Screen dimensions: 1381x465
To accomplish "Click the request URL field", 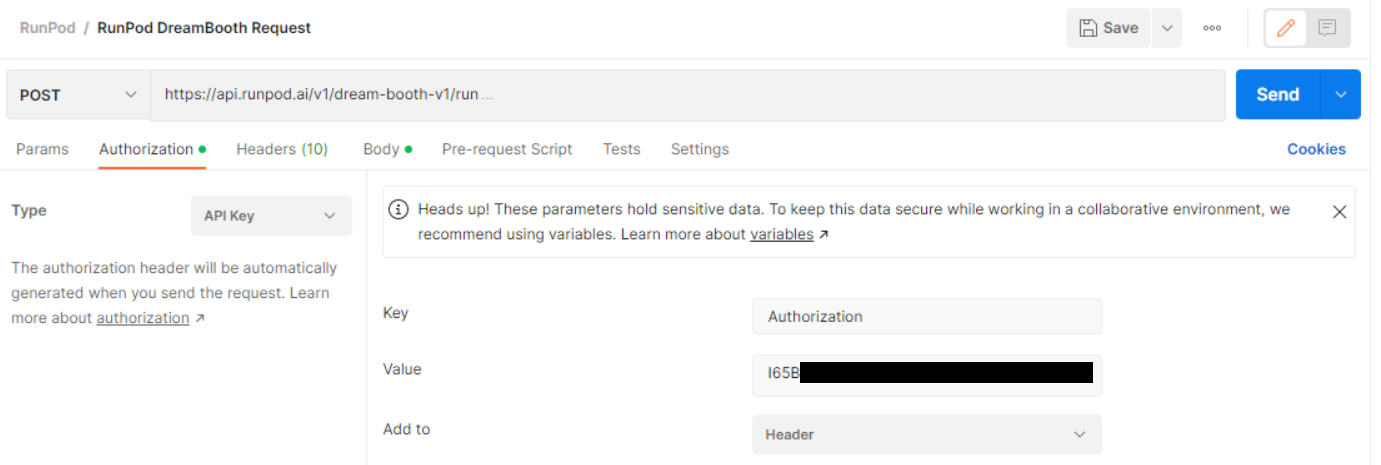I will 688,95.
